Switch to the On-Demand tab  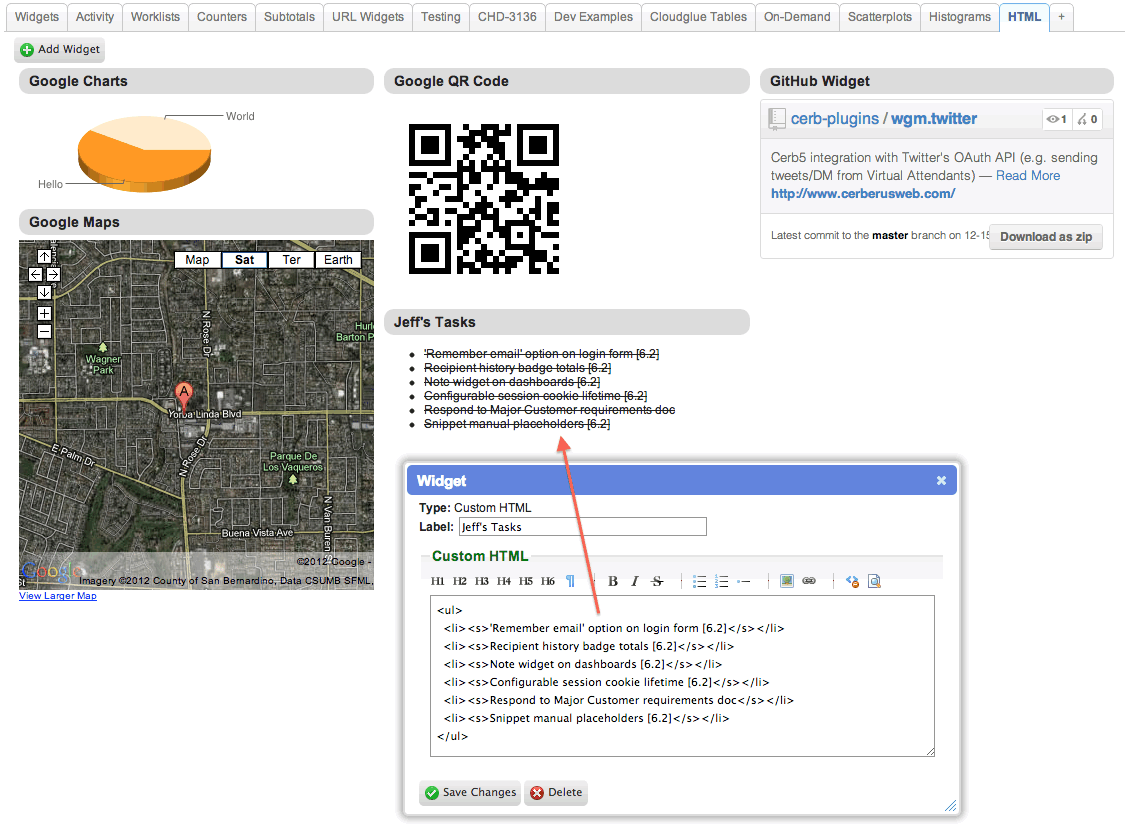[797, 16]
